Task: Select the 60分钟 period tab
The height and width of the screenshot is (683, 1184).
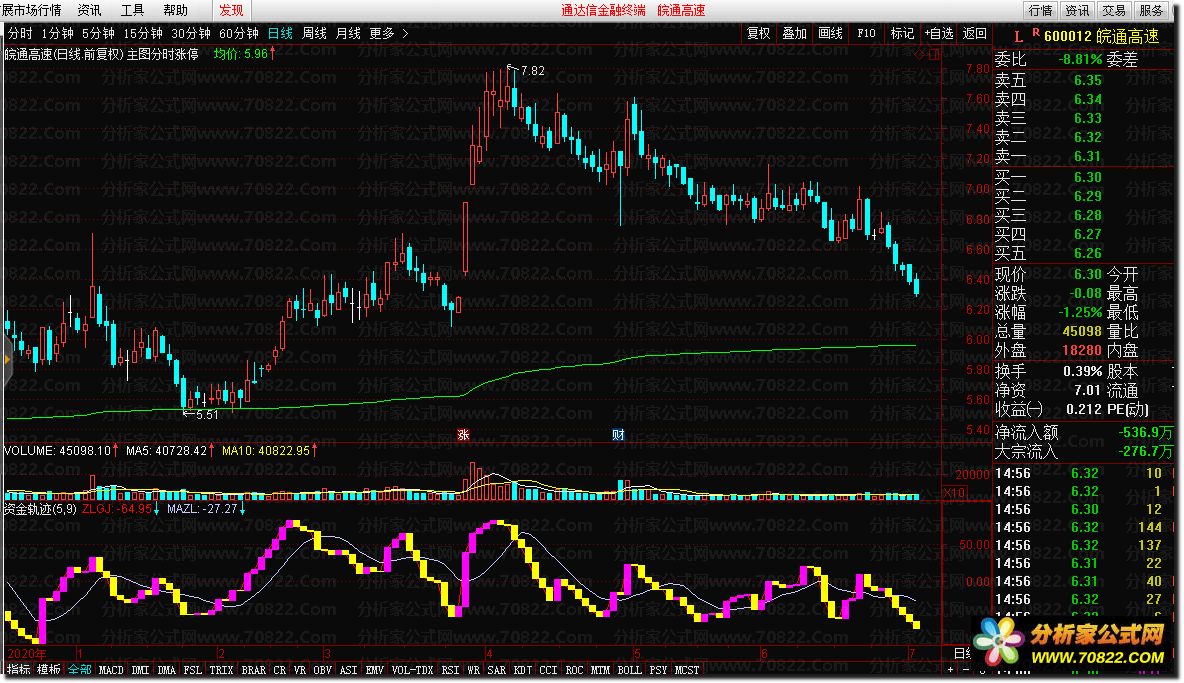Action: coord(239,33)
